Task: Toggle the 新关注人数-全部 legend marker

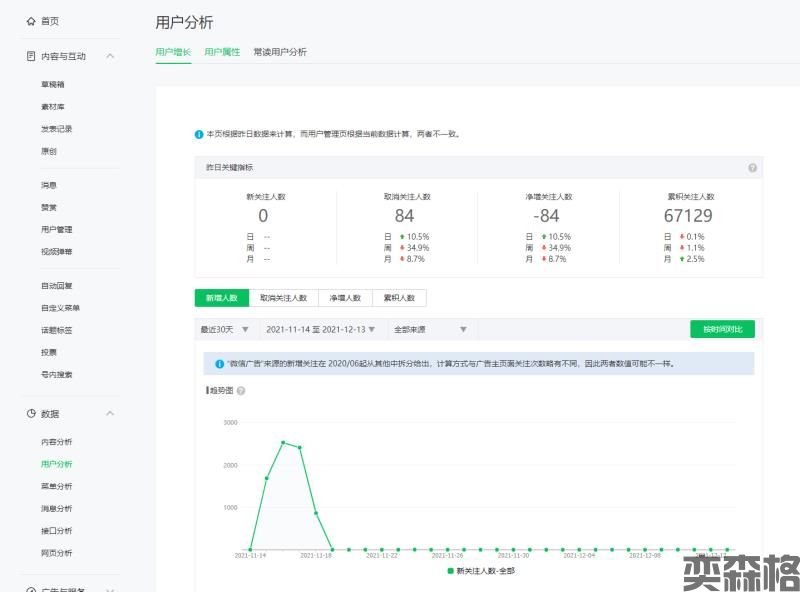Action: pyautogui.click(x=450, y=570)
